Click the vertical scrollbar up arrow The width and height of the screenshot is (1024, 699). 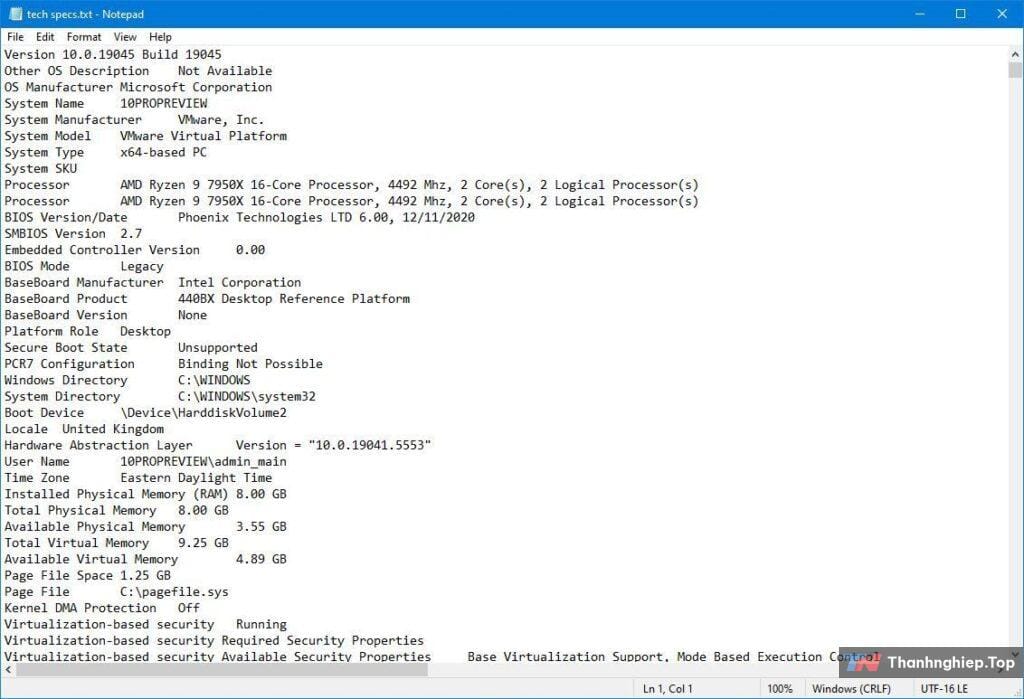click(x=1015, y=54)
